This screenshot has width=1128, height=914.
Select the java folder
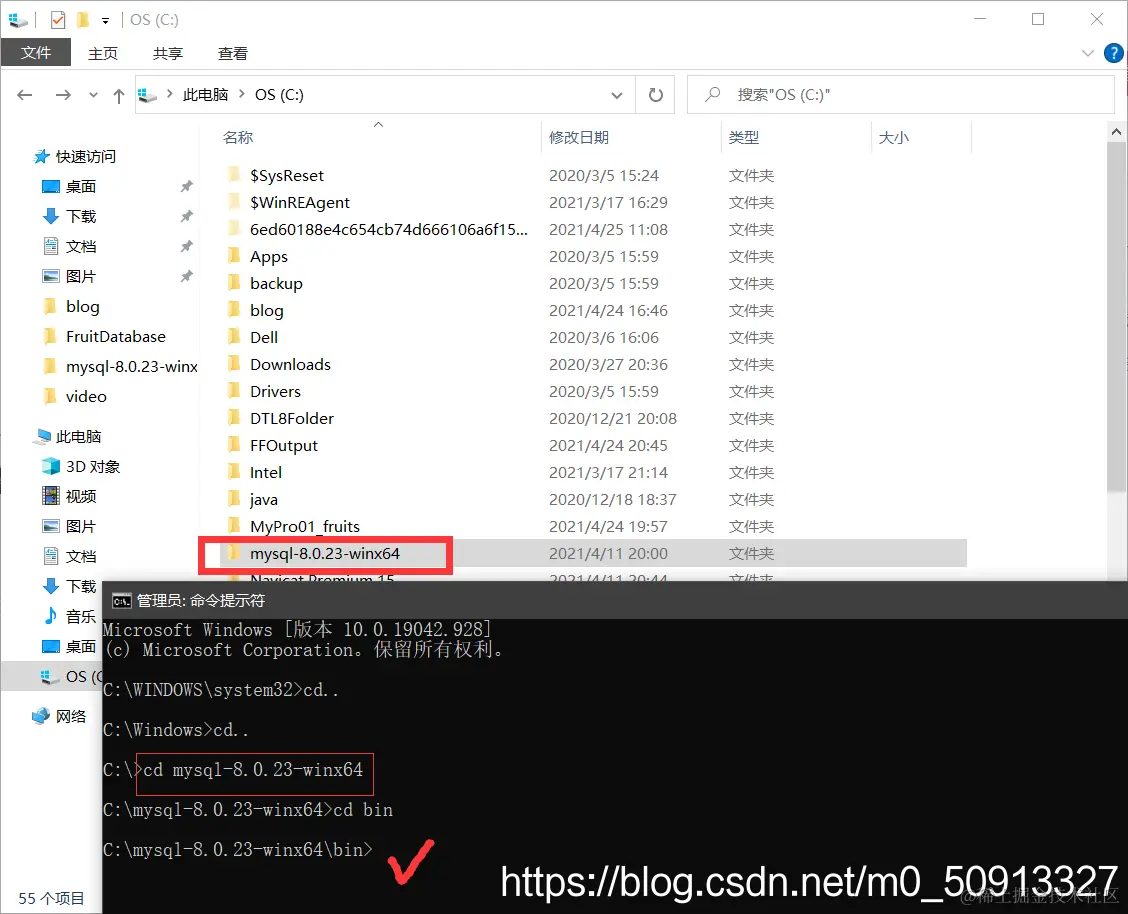coord(263,500)
